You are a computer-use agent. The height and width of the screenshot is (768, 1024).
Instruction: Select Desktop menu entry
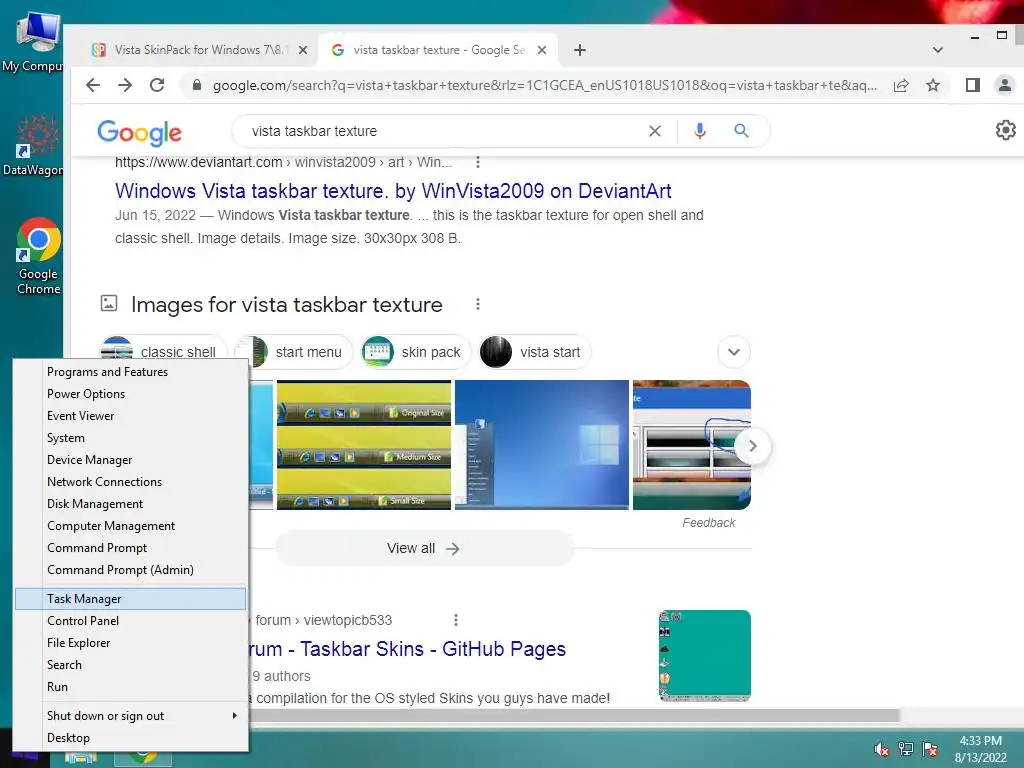[x=131, y=738]
